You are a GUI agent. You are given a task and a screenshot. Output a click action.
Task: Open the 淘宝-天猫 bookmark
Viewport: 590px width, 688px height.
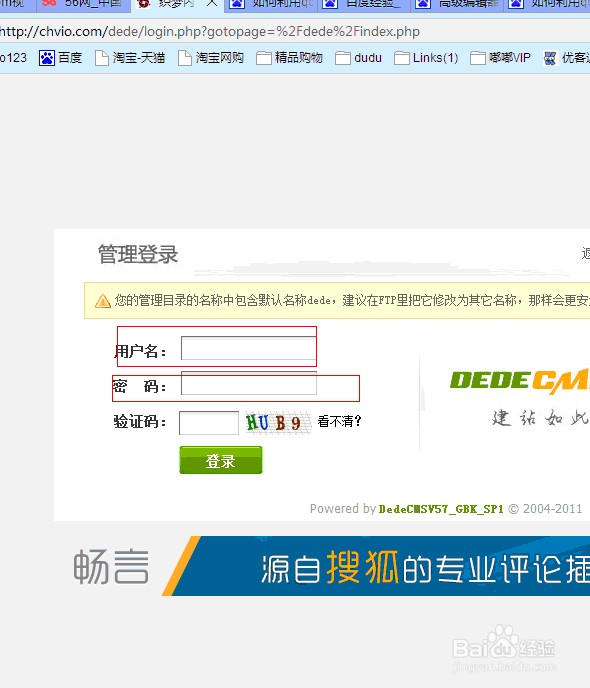130,58
